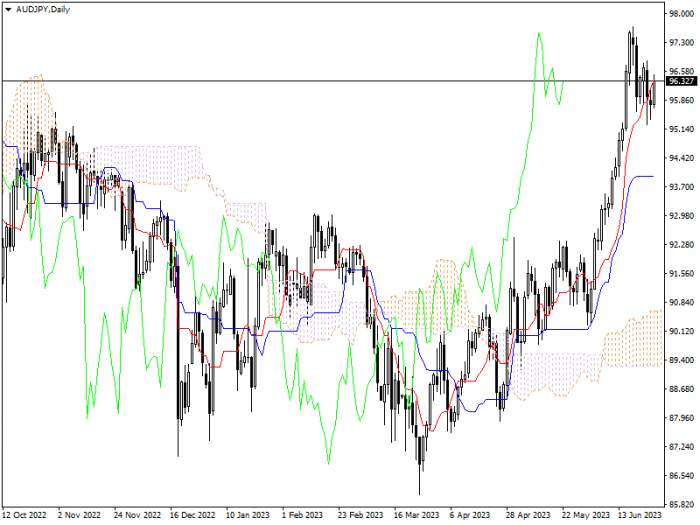Click the 95.860 price scale label

tap(682, 100)
